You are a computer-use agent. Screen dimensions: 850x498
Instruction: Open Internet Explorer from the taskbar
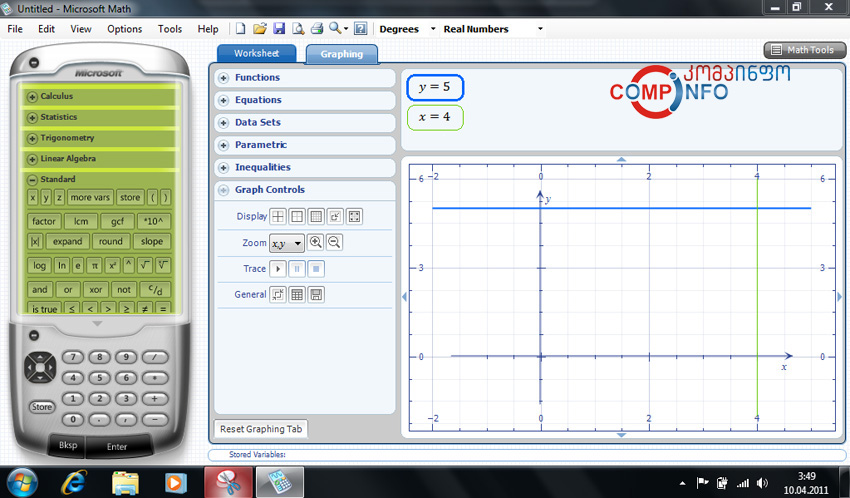point(73,482)
